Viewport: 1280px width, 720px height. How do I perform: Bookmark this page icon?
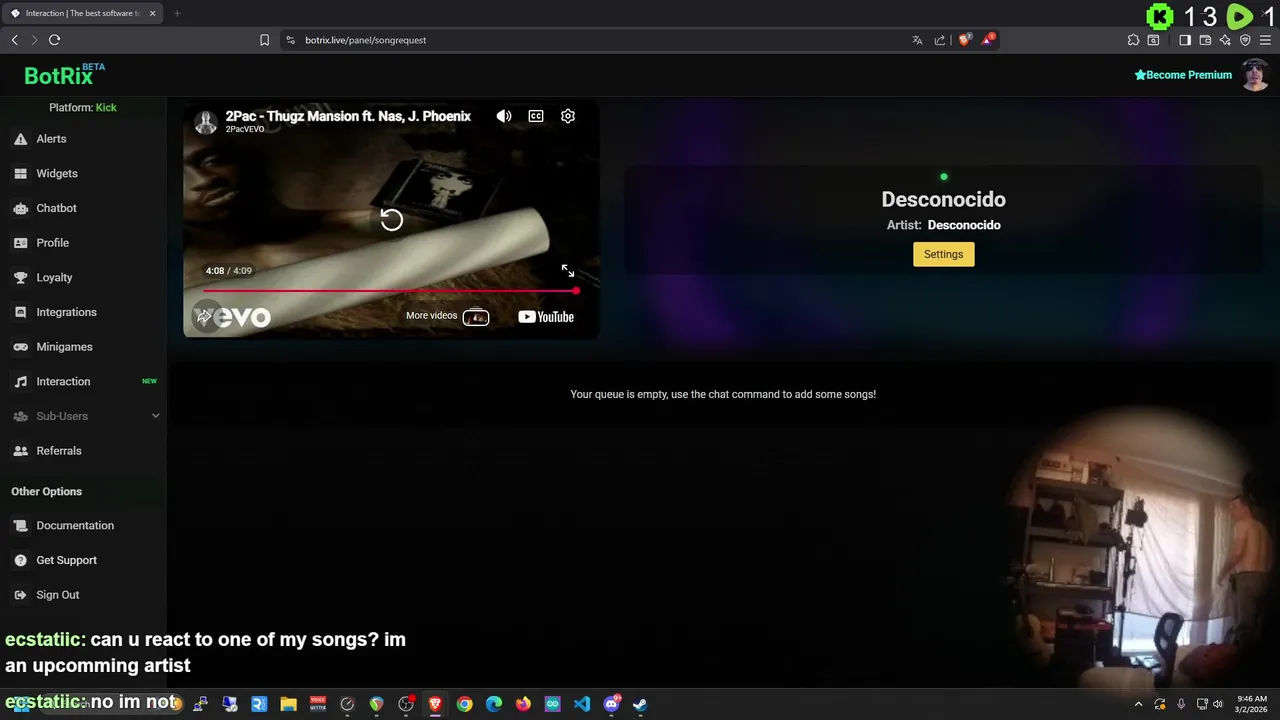pos(264,40)
